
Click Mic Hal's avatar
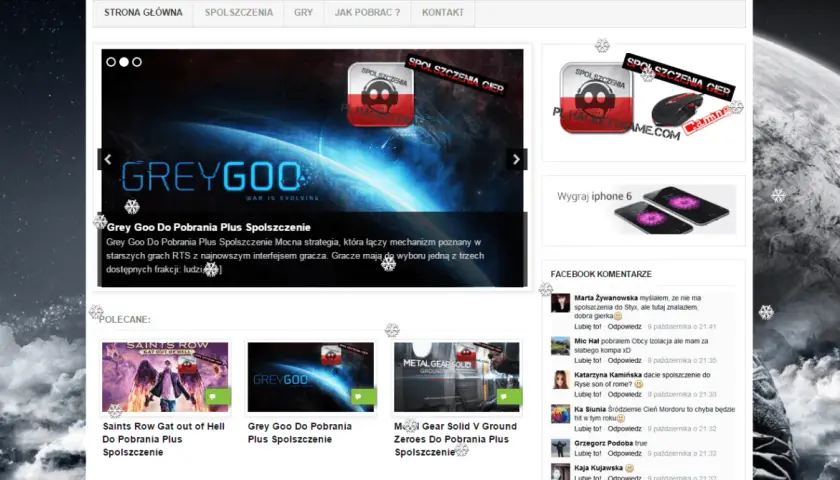click(560, 346)
